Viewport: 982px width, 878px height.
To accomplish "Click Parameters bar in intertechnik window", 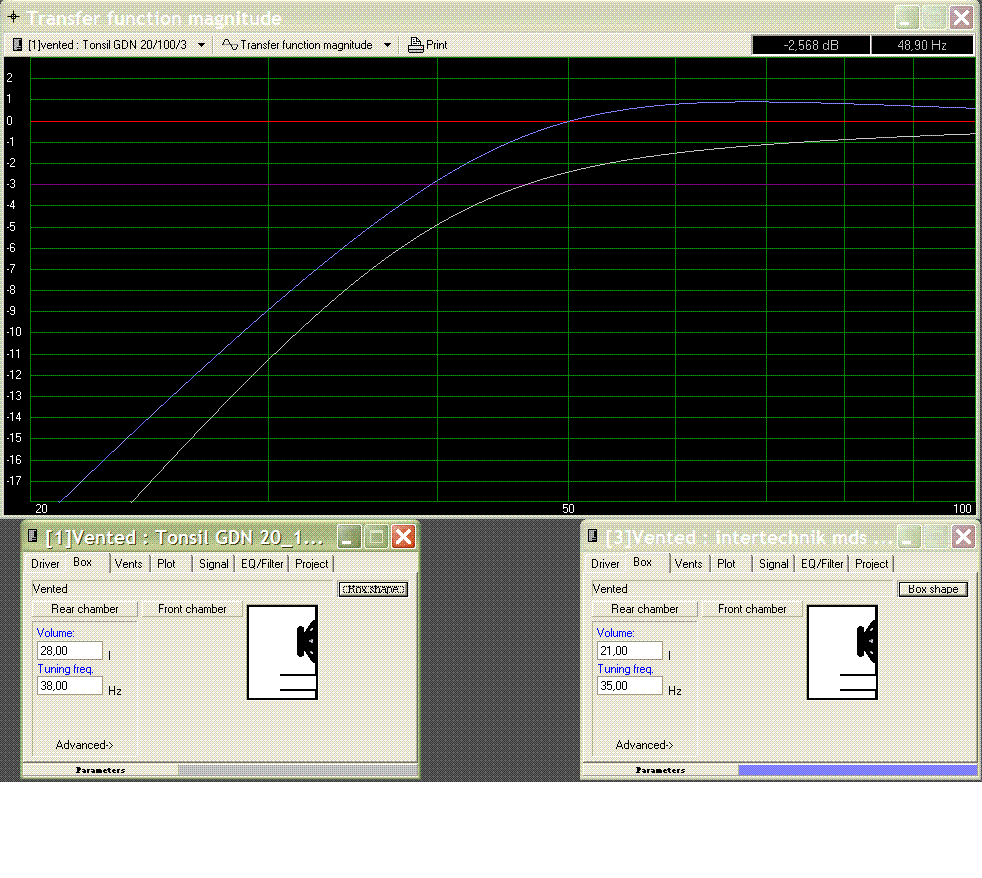I will 660,770.
